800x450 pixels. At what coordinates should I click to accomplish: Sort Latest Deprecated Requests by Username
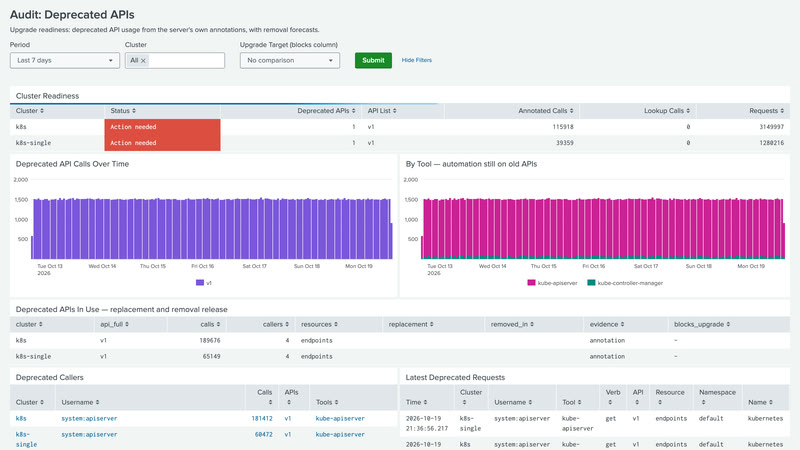point(513,403)
